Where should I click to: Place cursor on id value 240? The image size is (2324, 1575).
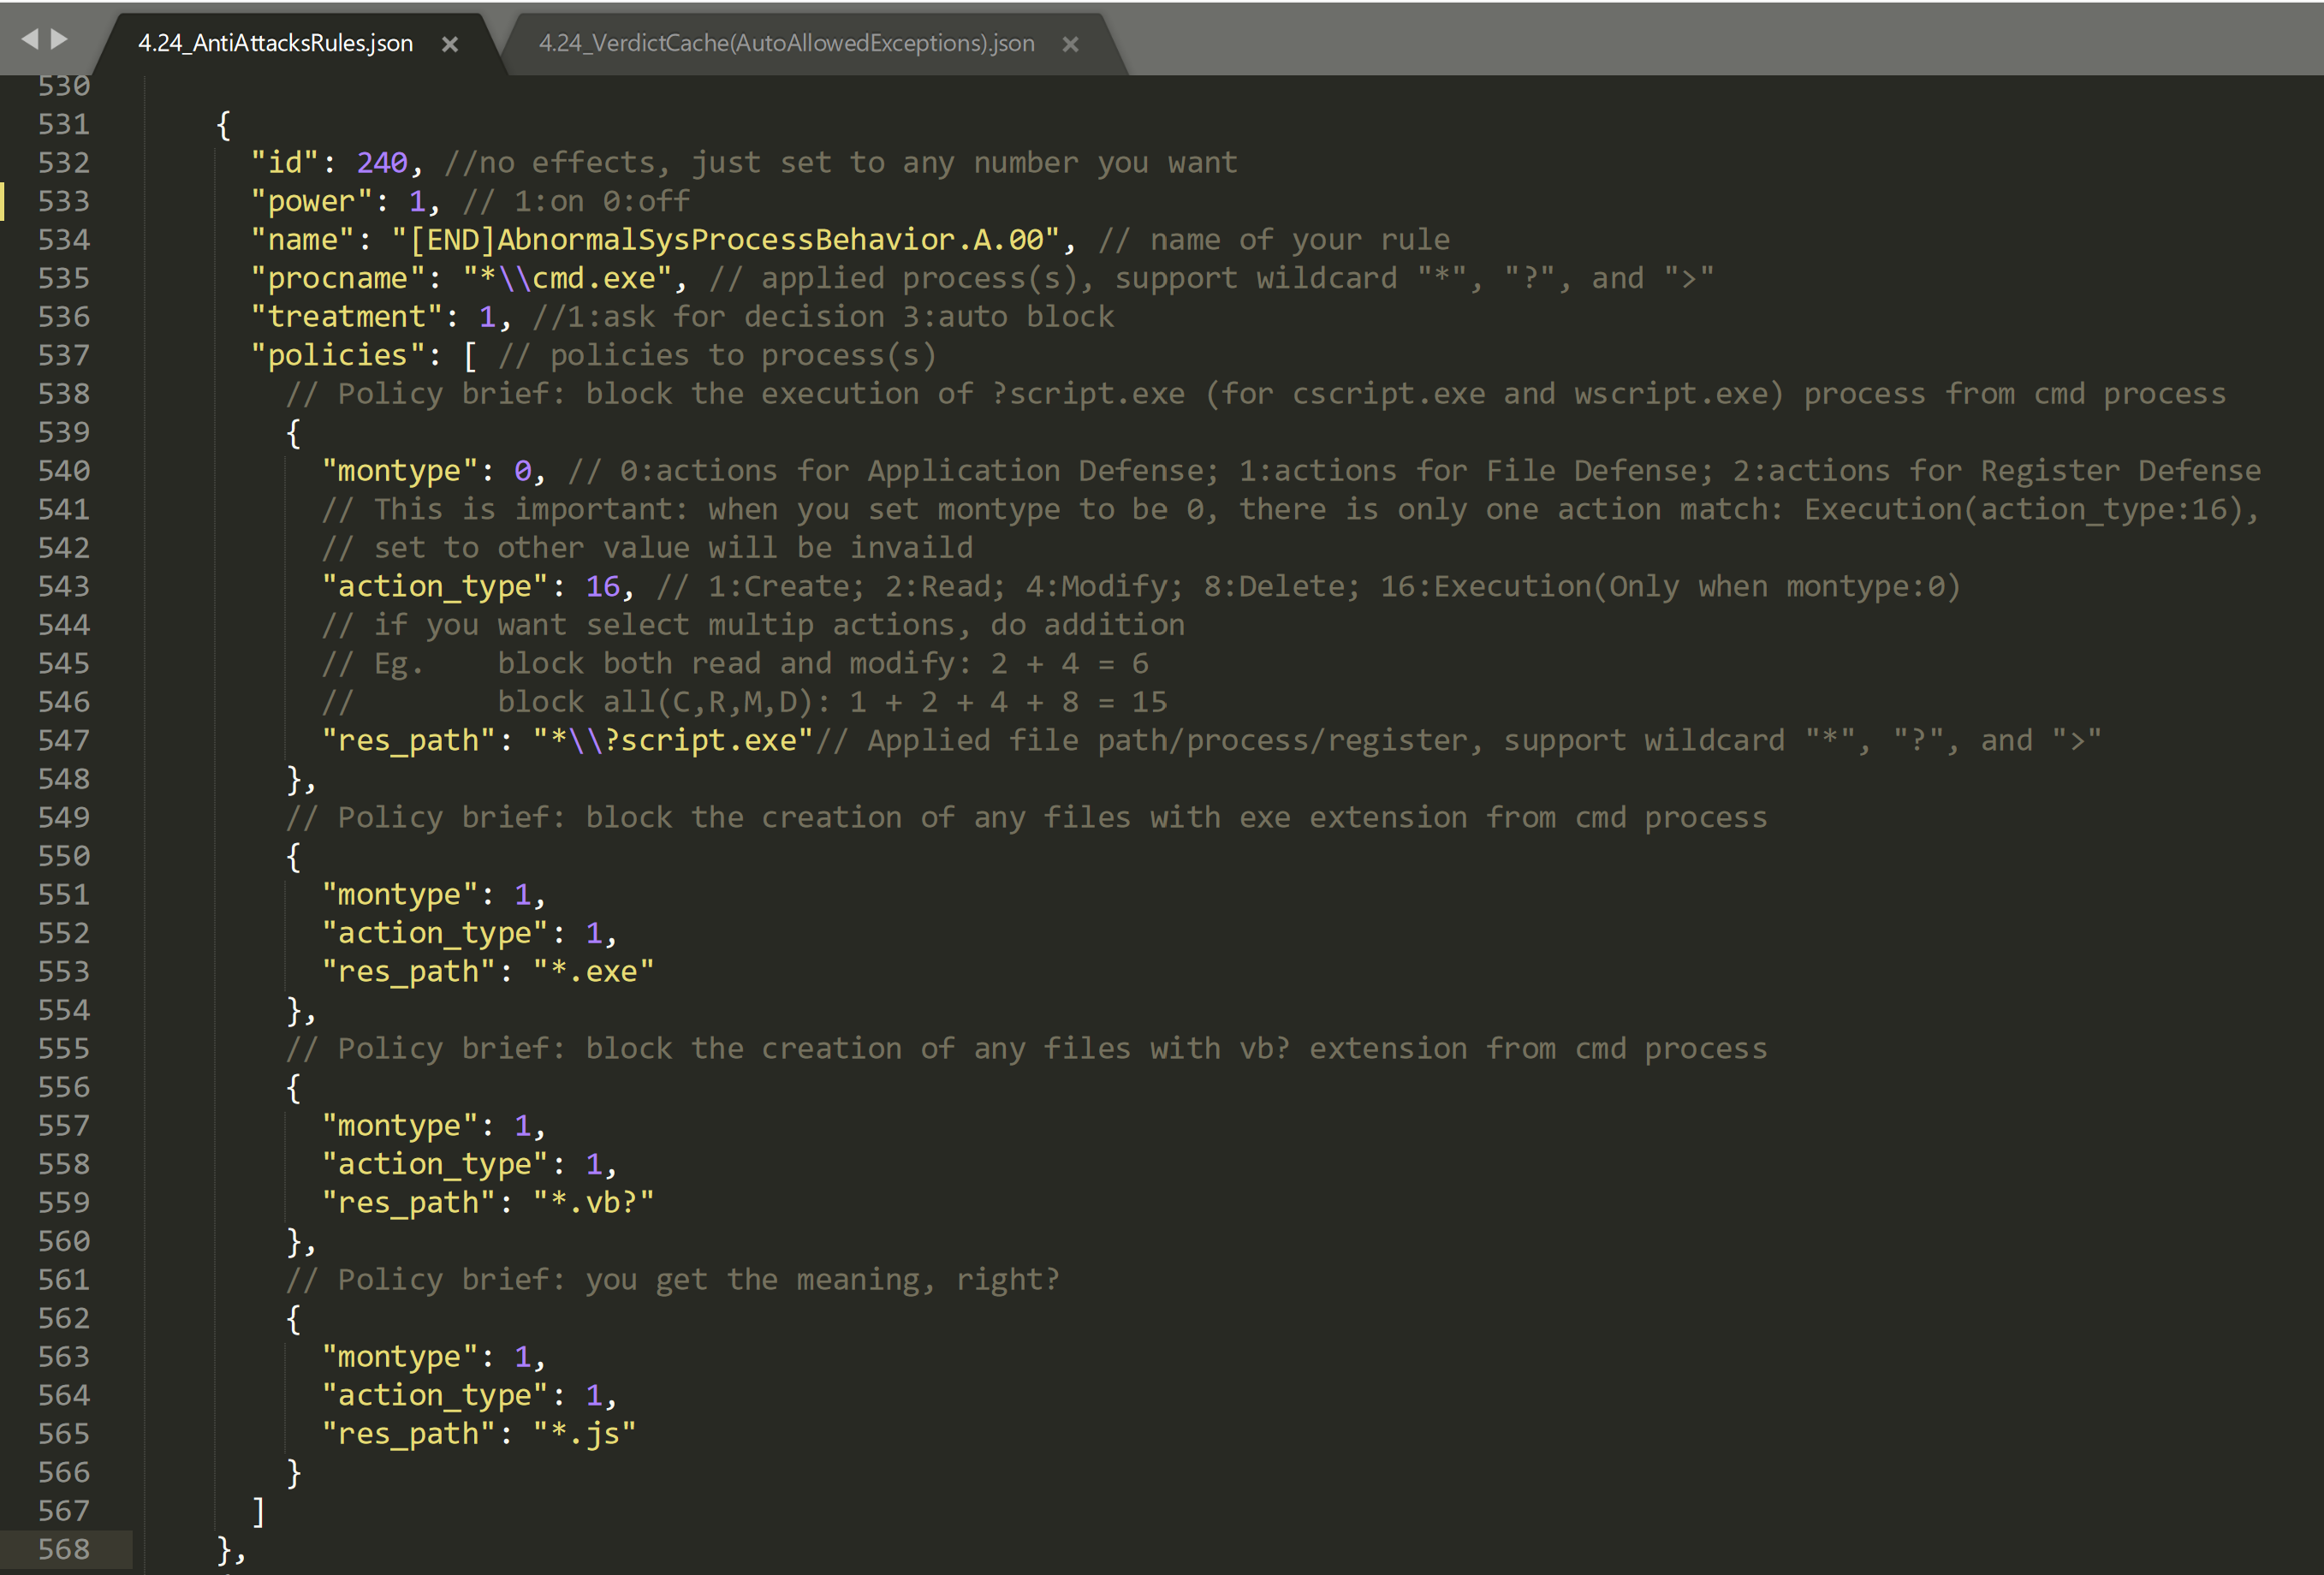[382, 163]
